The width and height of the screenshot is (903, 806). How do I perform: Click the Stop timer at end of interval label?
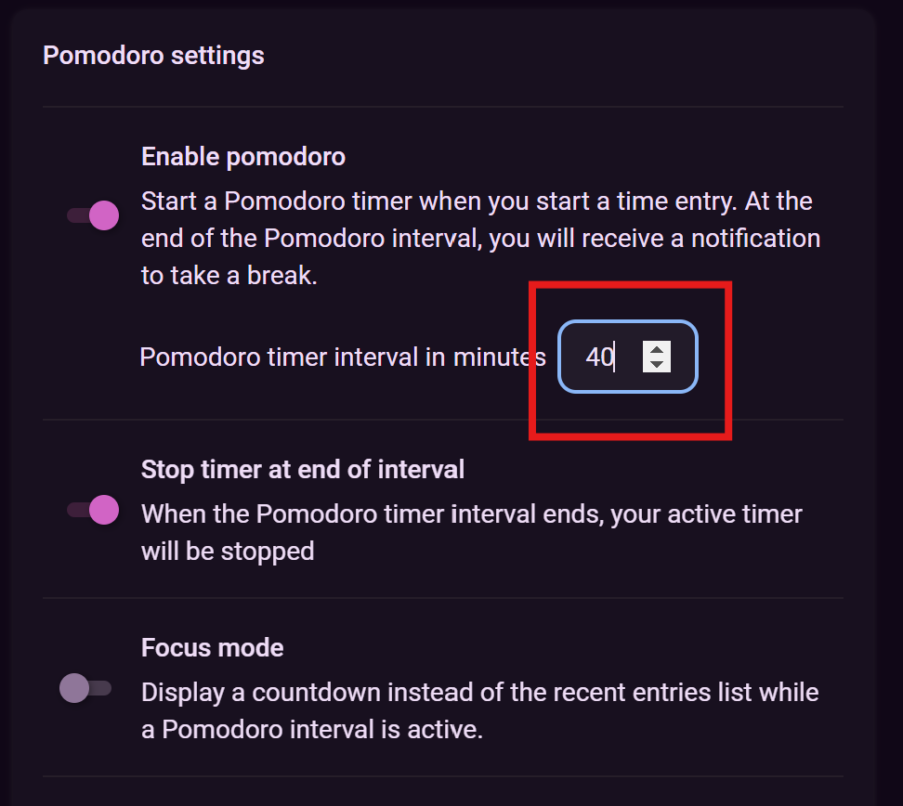(x=302, y=469)
